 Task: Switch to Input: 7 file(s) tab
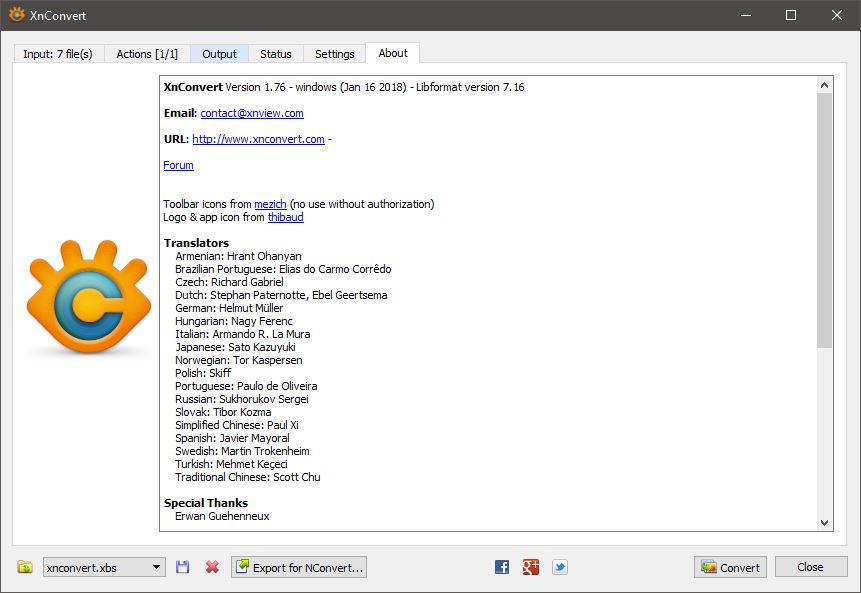[58, 54]
